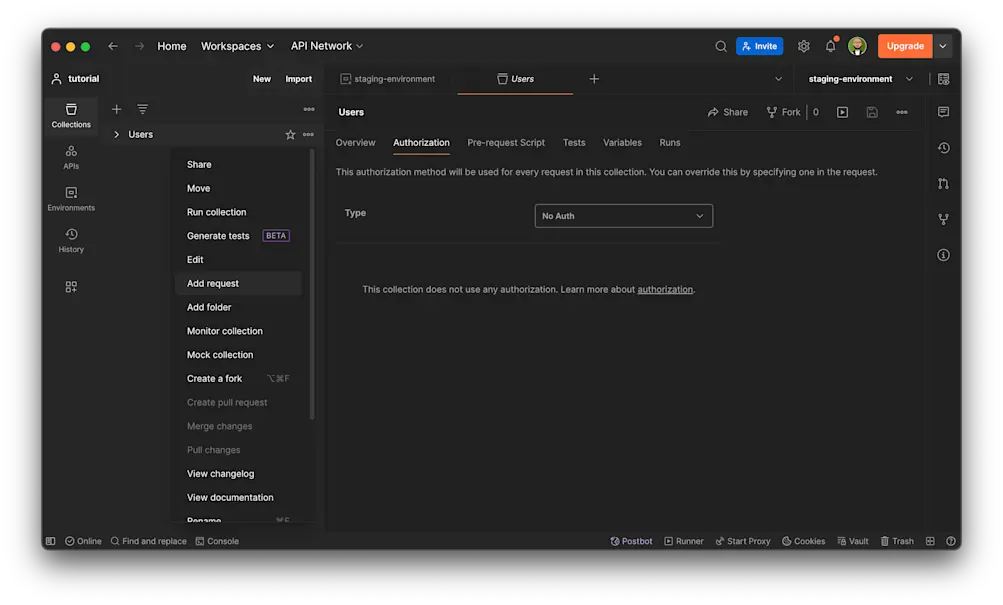The image size is (1003, 605).
Task: Toggle the Console panel open
Action: pos(217,541)
